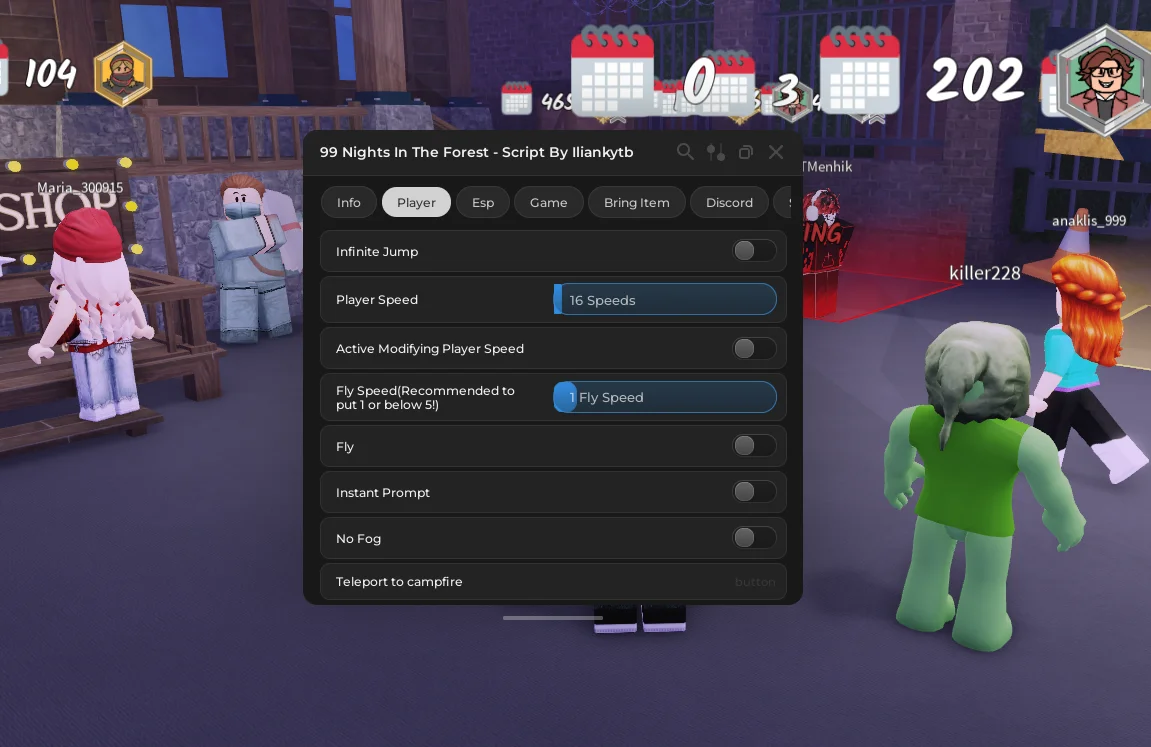Click the search magnifier icon in script window

685,152
